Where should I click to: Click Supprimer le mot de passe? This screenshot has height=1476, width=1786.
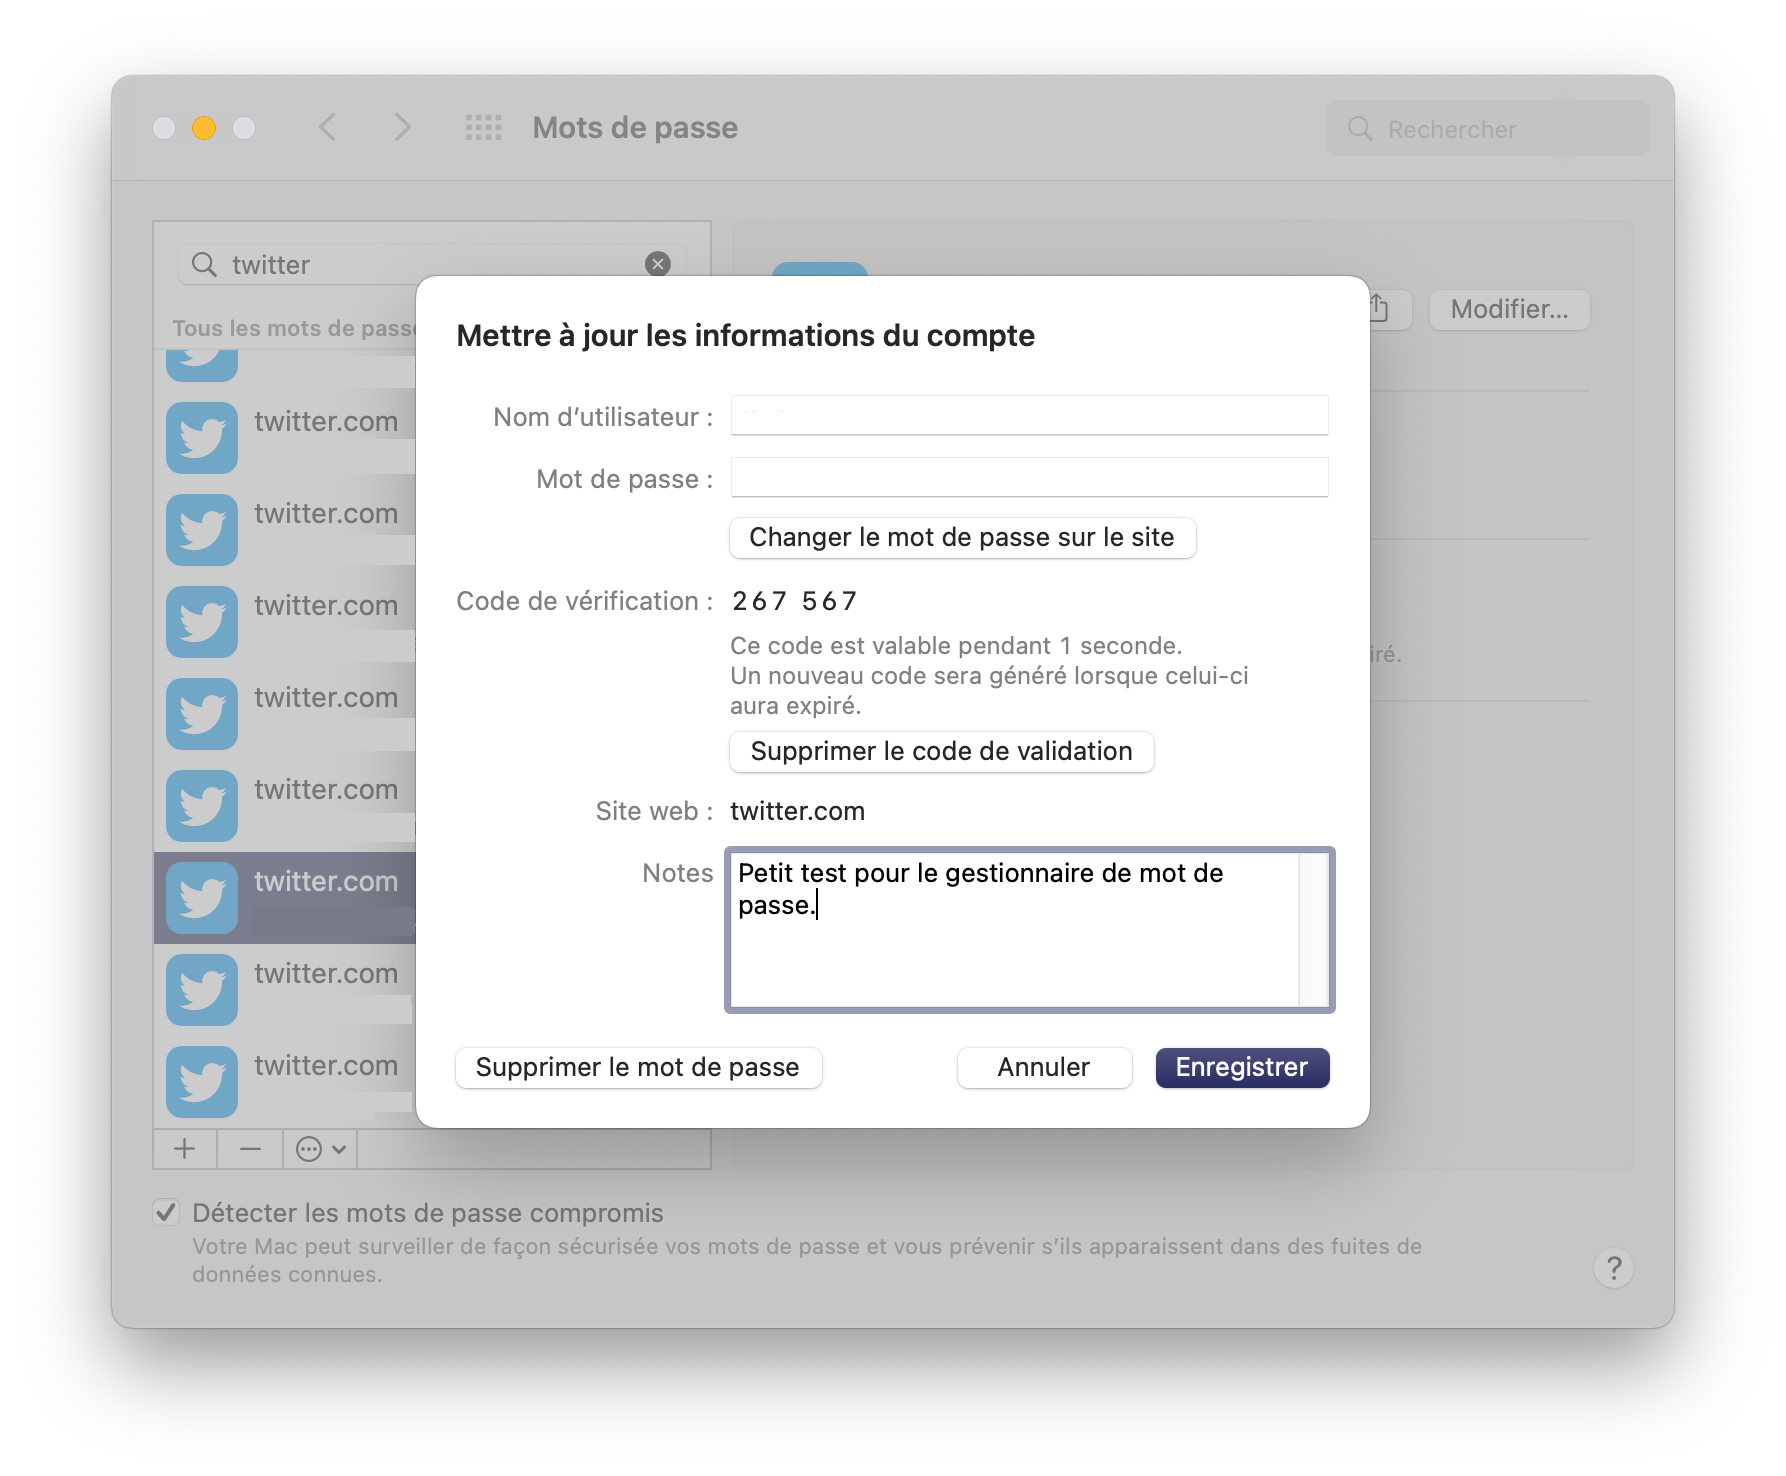pos(638,1067)
